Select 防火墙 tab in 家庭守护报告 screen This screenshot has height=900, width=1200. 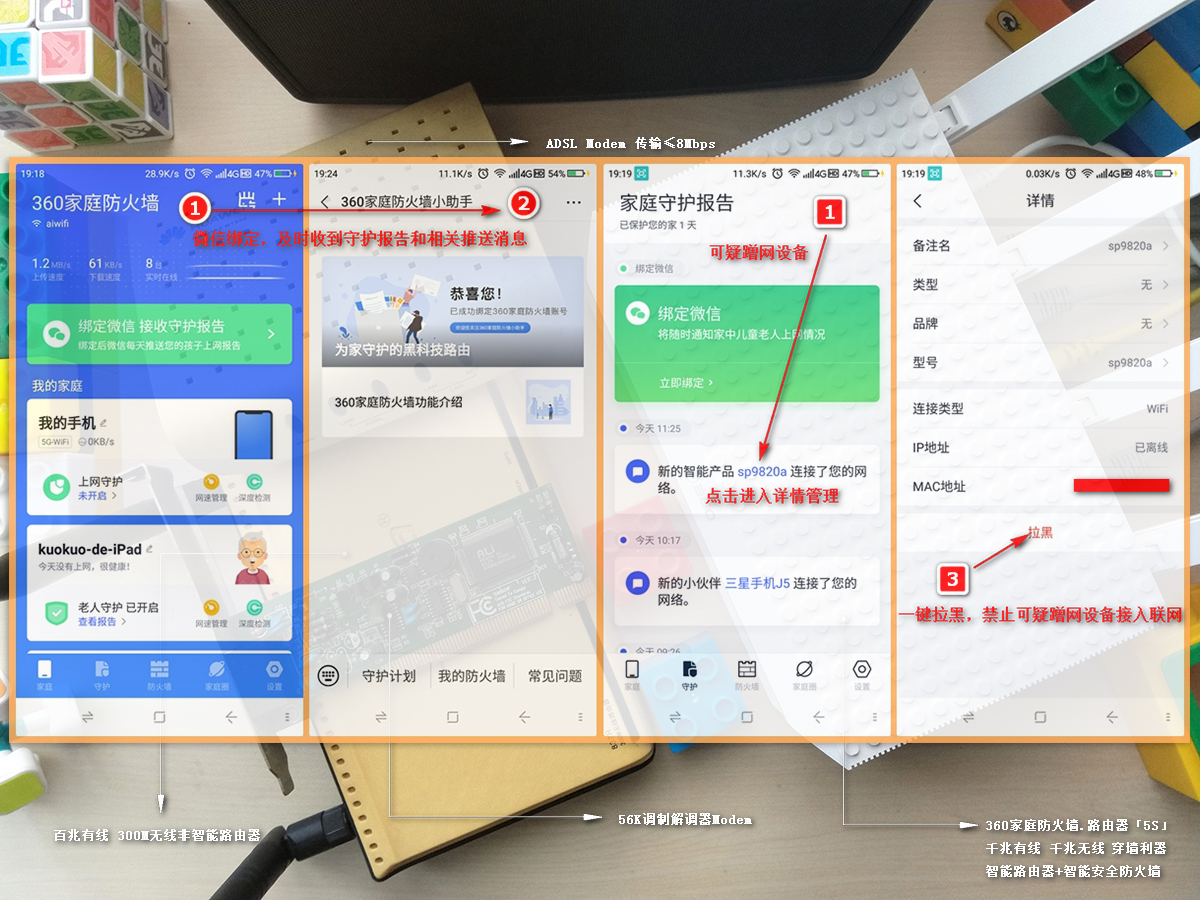[747, 676]
